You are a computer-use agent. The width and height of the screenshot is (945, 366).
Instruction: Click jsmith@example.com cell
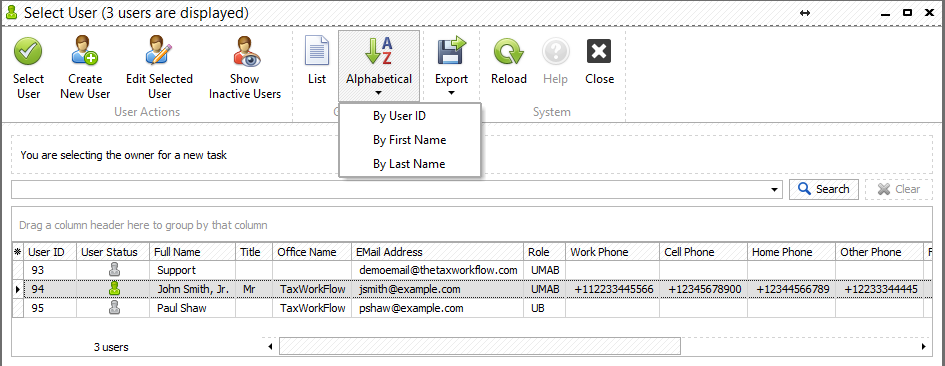(438, 289)
